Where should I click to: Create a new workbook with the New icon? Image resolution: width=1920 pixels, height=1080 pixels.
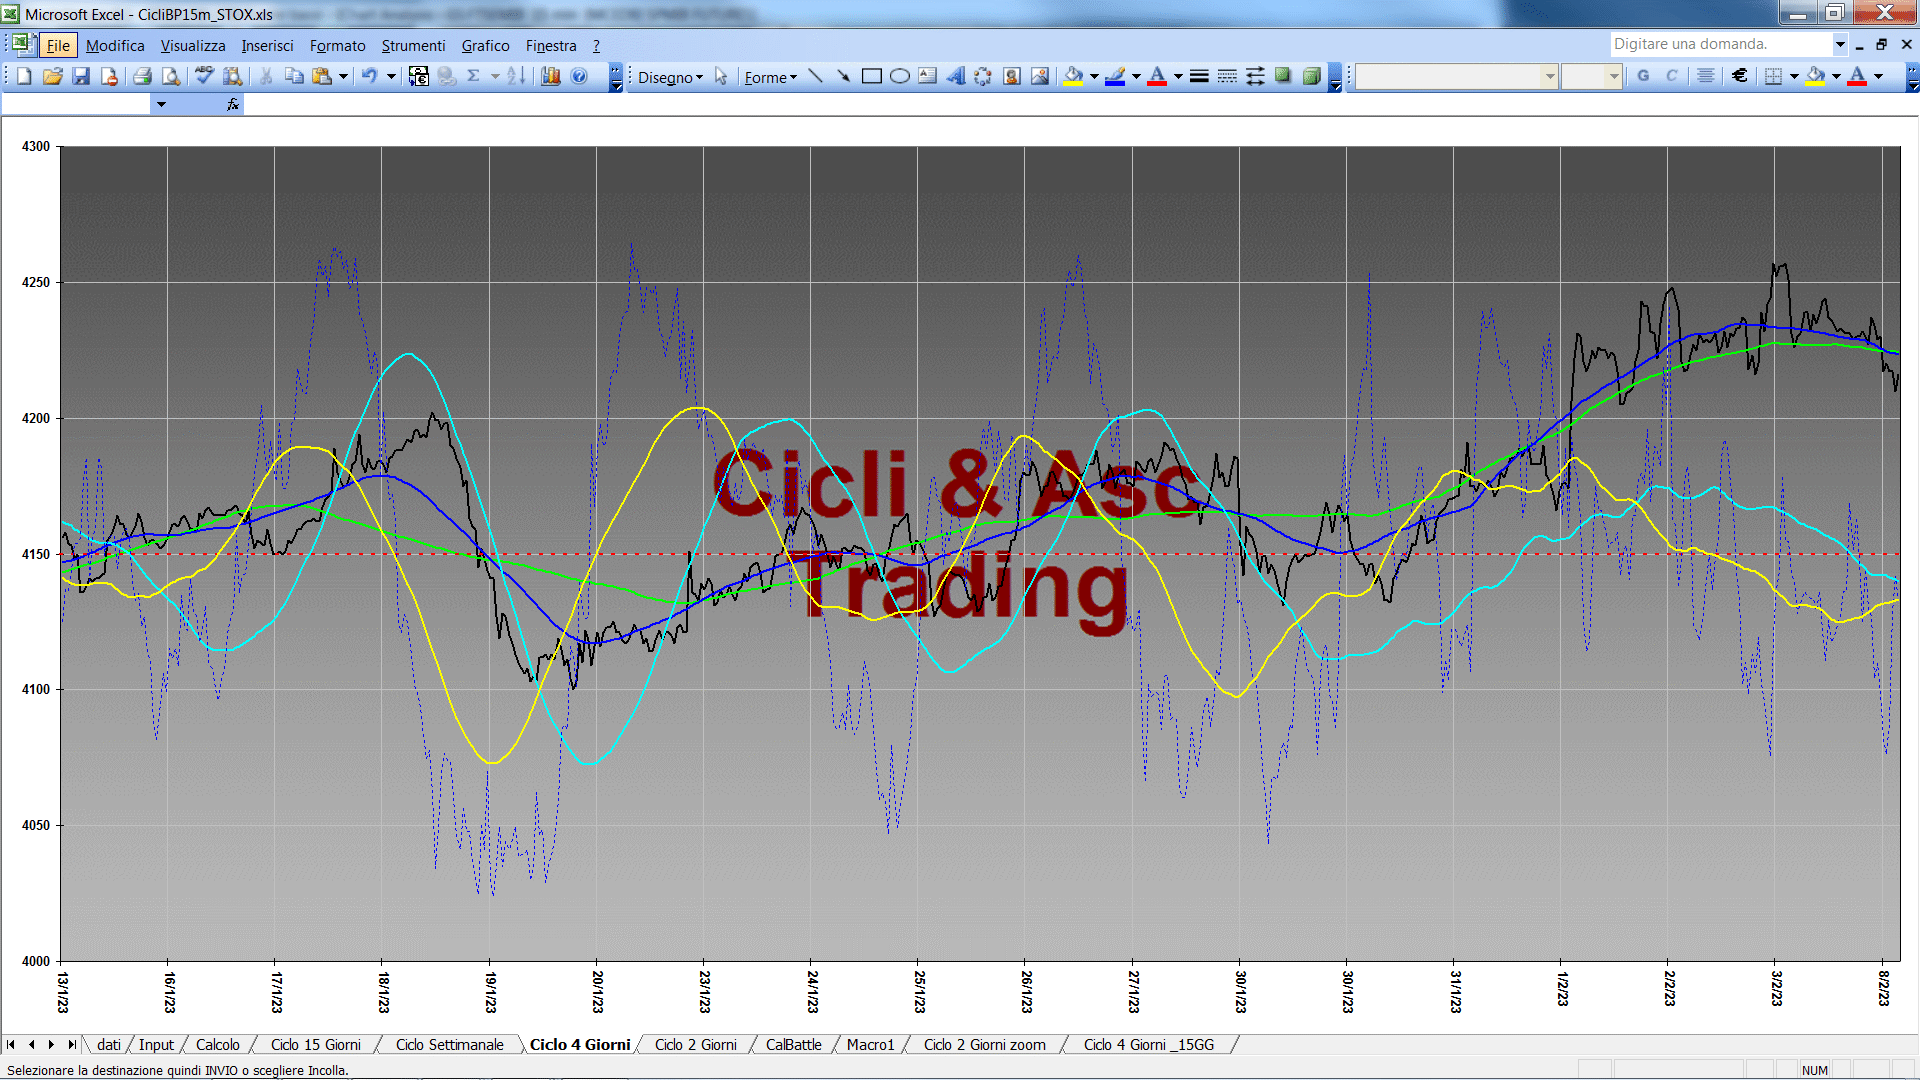[x=24, y=76]
